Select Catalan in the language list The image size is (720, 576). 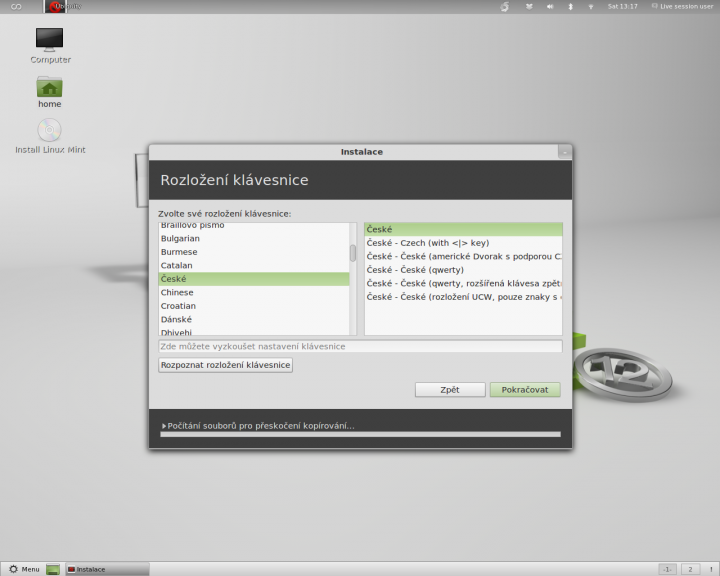(253, 265)
